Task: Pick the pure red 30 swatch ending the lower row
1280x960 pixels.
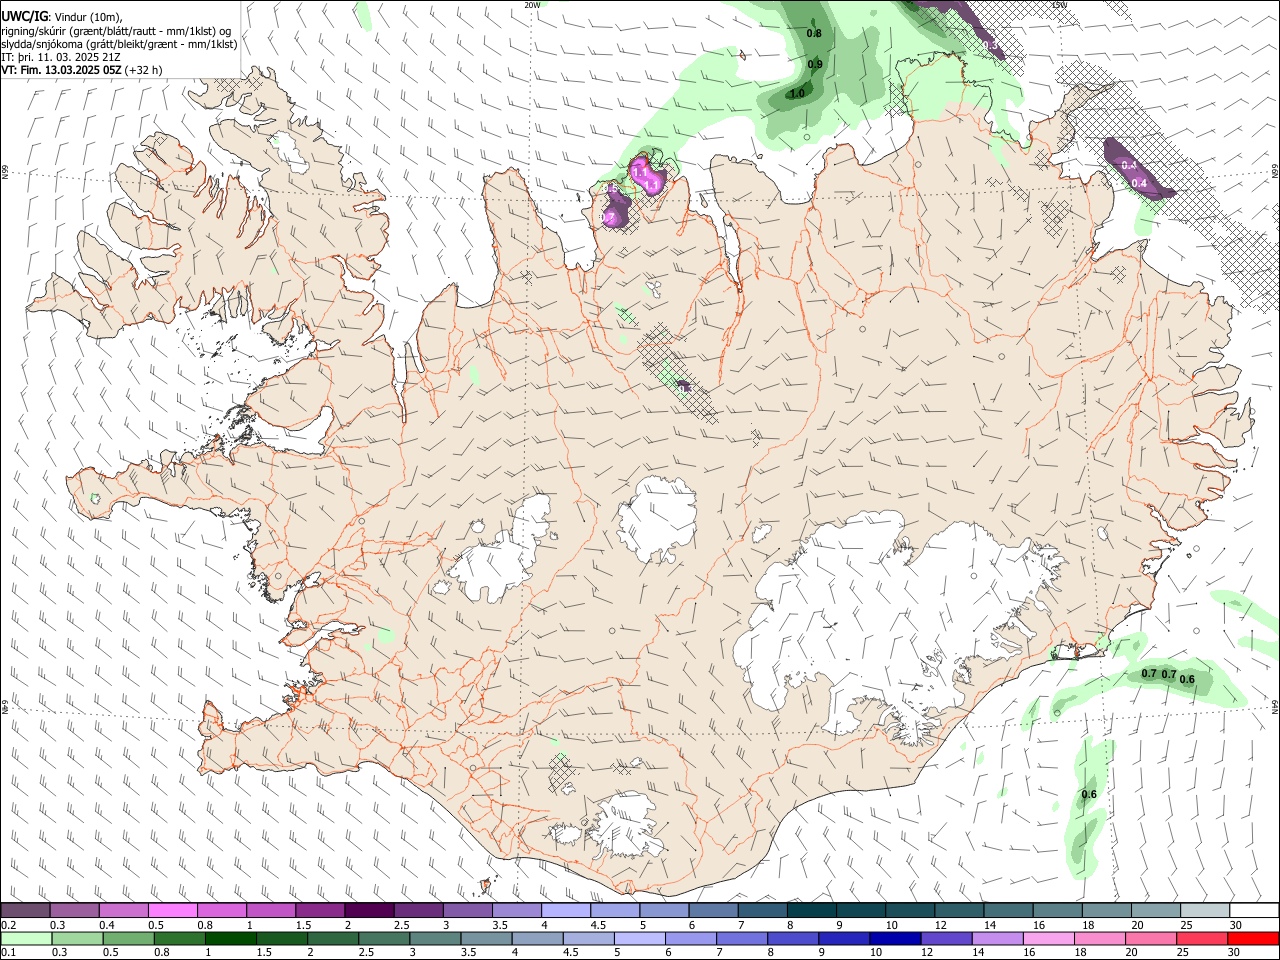Action: (x=1254, y=939)
